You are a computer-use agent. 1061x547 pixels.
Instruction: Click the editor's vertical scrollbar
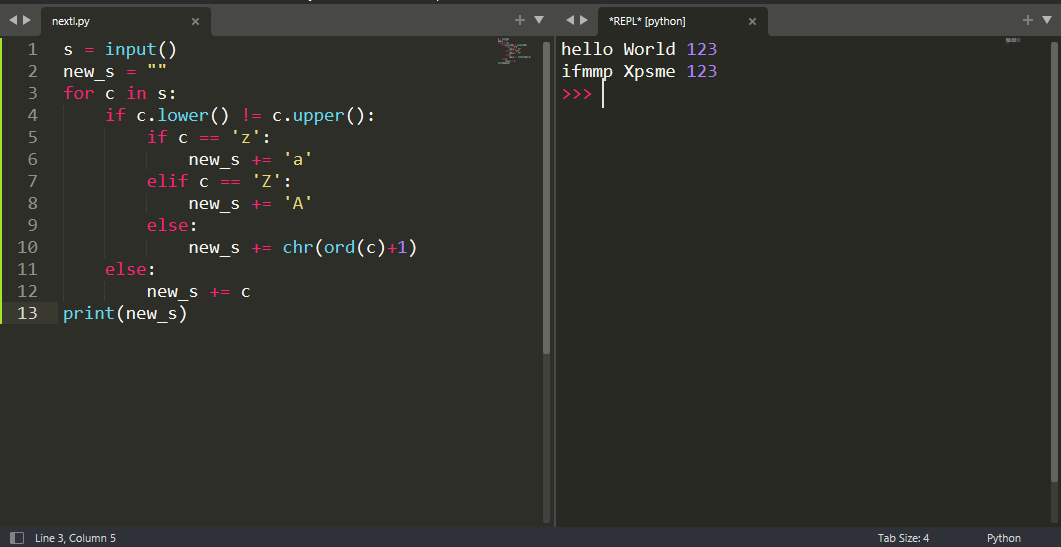click(x=546, y=200)
